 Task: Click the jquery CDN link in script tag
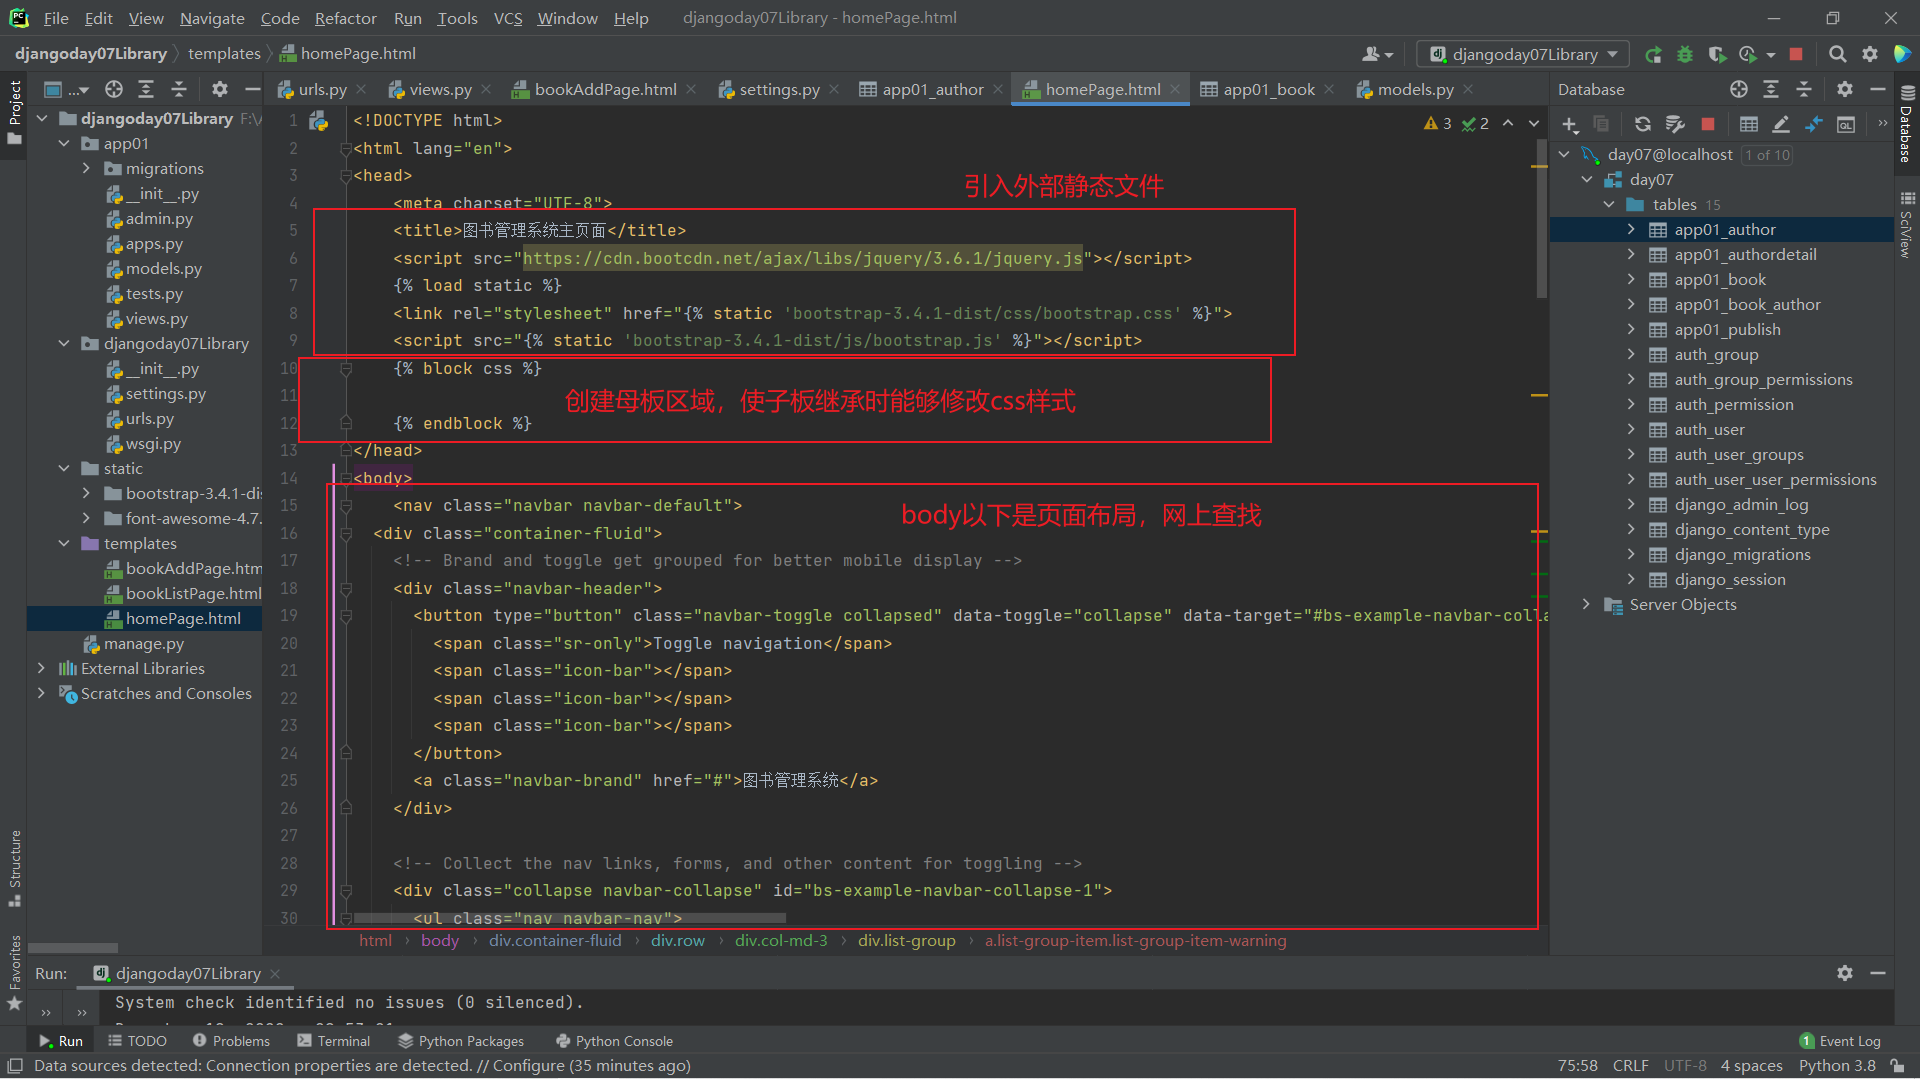(x=802, y=259)
